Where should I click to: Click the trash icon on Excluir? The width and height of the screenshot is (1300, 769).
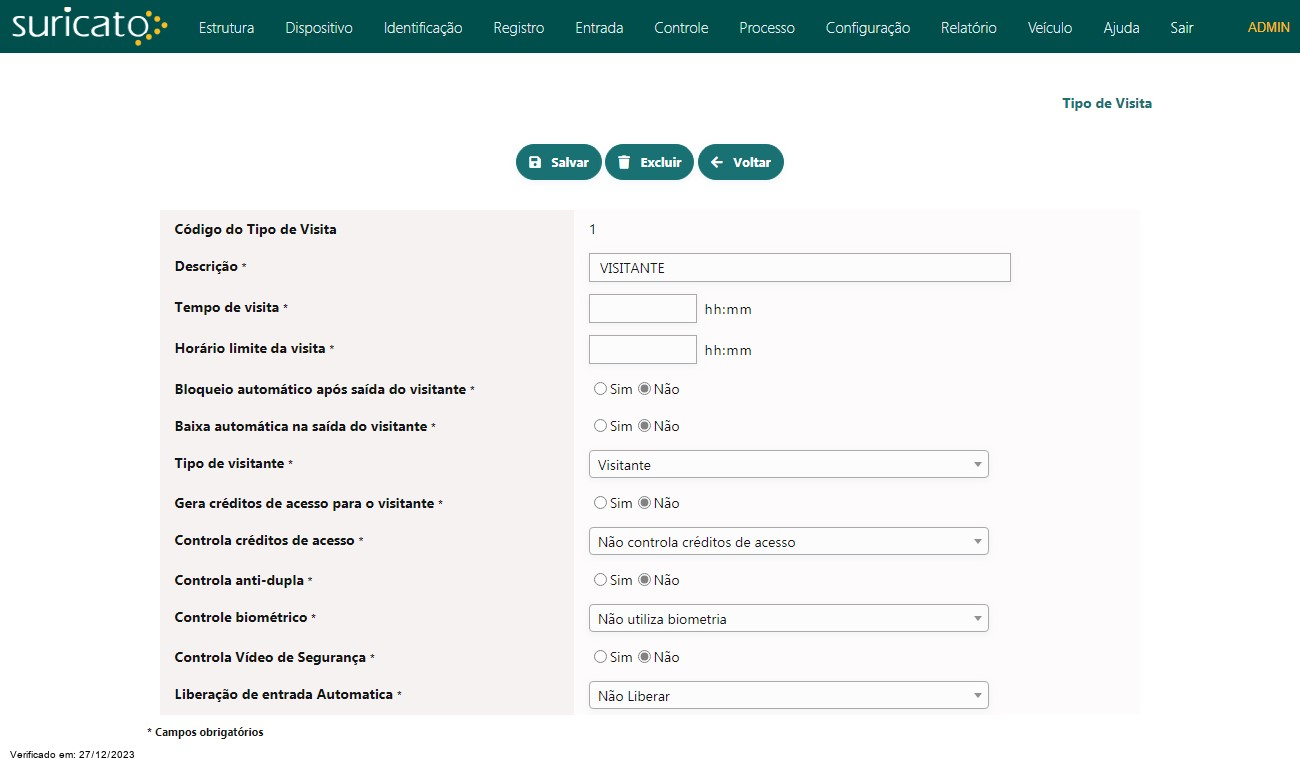[624, 162]
